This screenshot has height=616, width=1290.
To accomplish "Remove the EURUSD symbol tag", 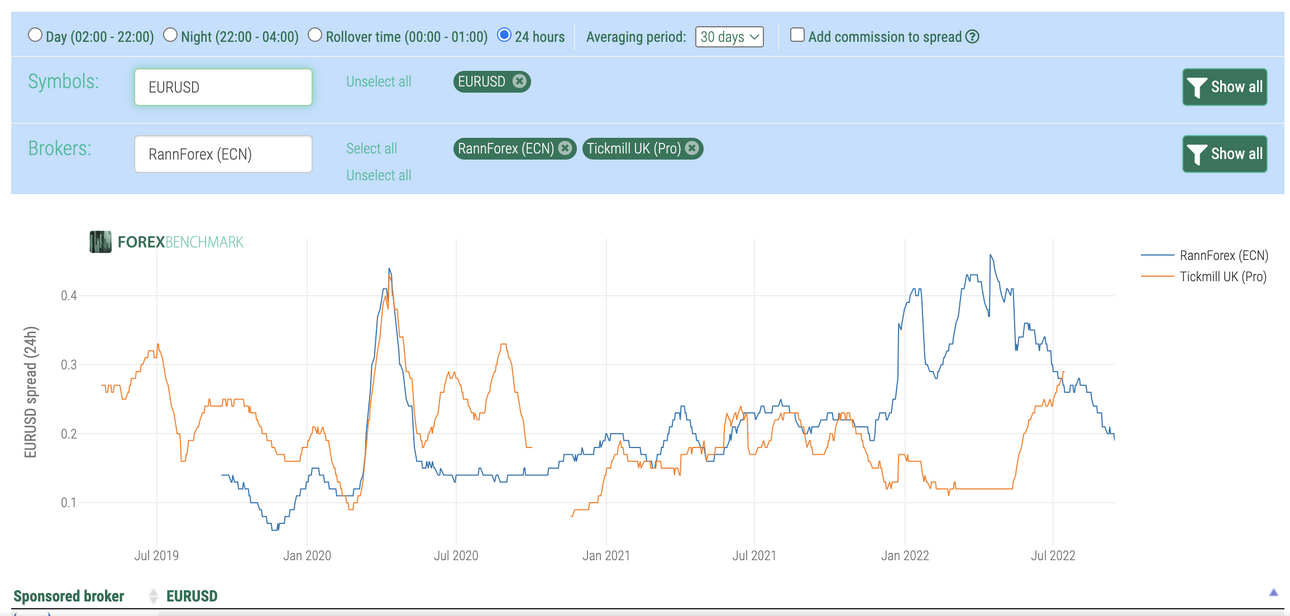I will 519,81.
